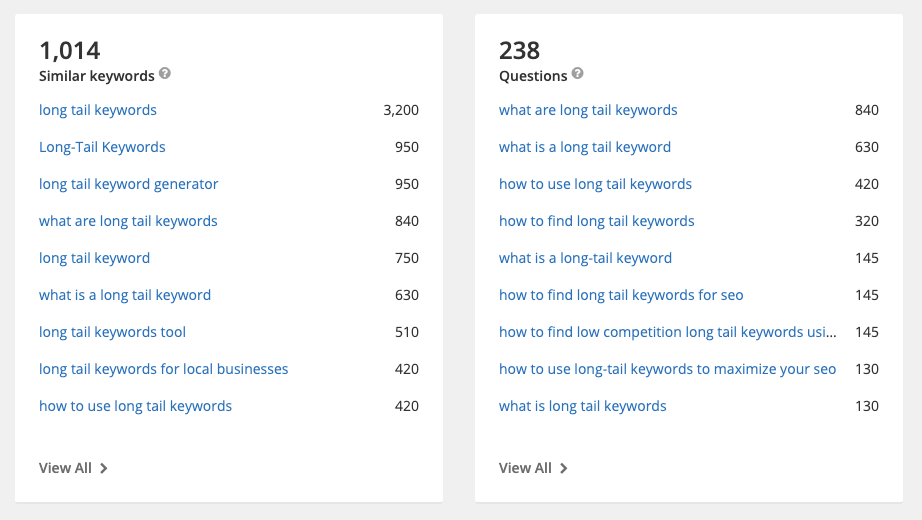Open 'how to use long-tail keywords to maximize your seo'
This screenshot has height=520, width=922.
tap(667, 369)
